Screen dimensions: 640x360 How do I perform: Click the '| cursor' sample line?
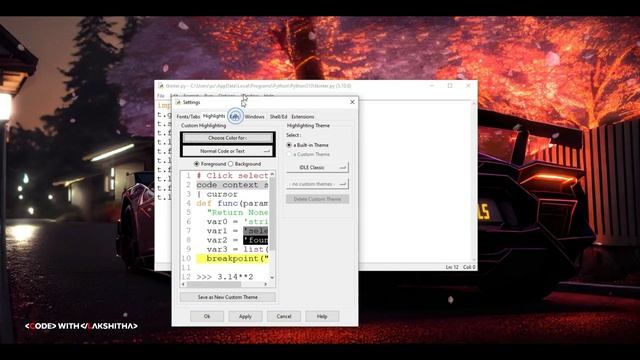(x=217, y=194)
